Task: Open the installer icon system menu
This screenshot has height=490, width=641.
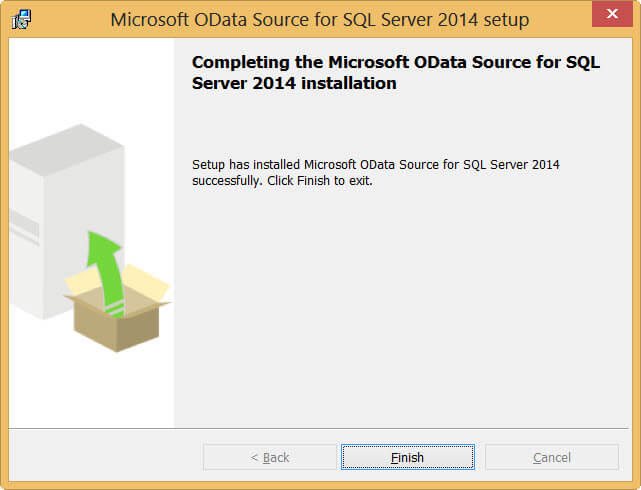Action: (22, 19)
